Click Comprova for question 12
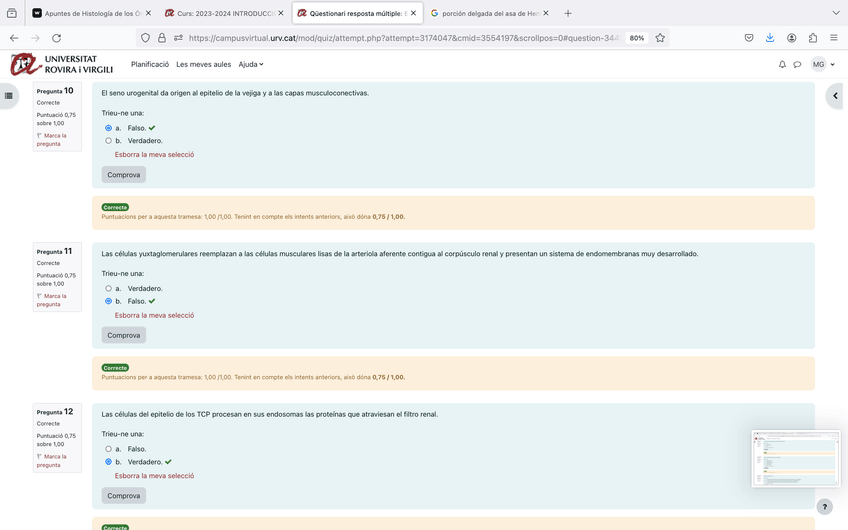Screen dimensions: 848x530 (123, 496)
